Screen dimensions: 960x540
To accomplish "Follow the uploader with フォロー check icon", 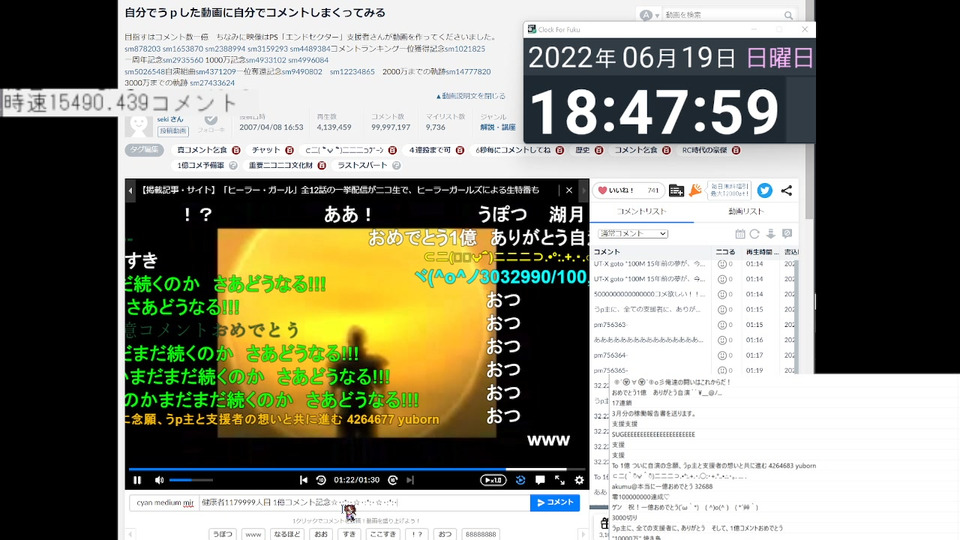I will (x=211, y=123).
